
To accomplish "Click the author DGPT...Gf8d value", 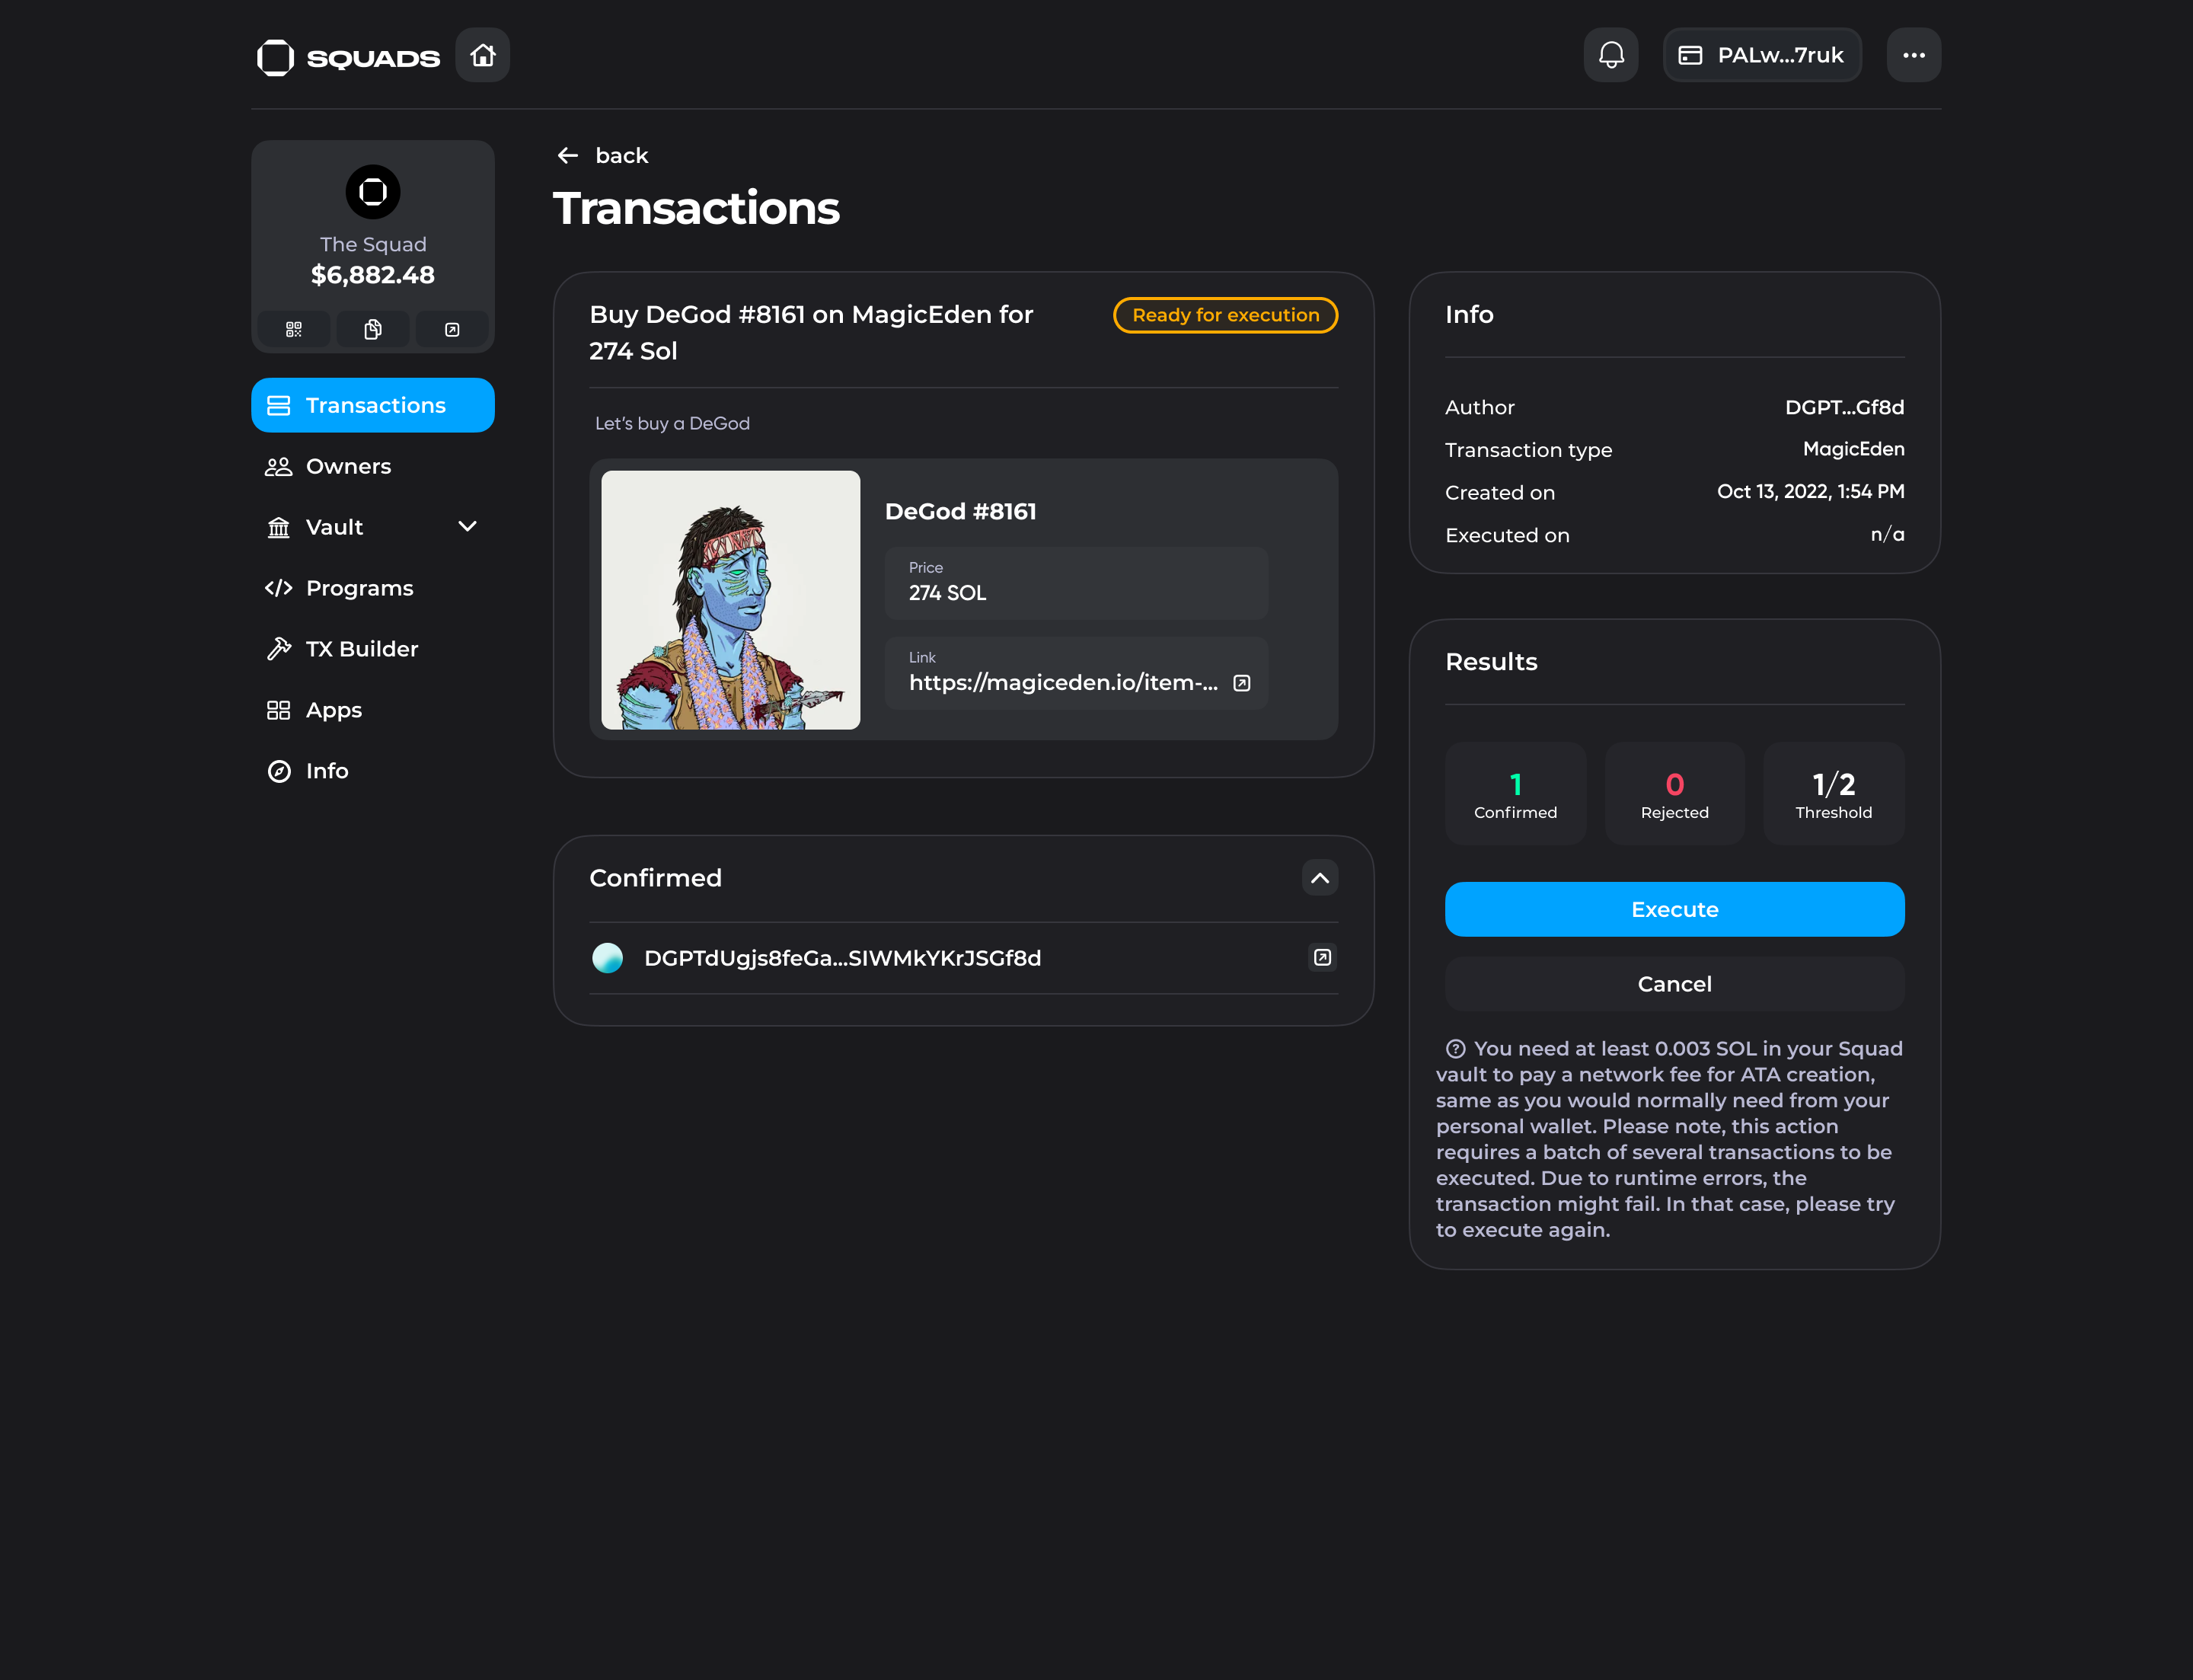I will (x=1844, y=407).
